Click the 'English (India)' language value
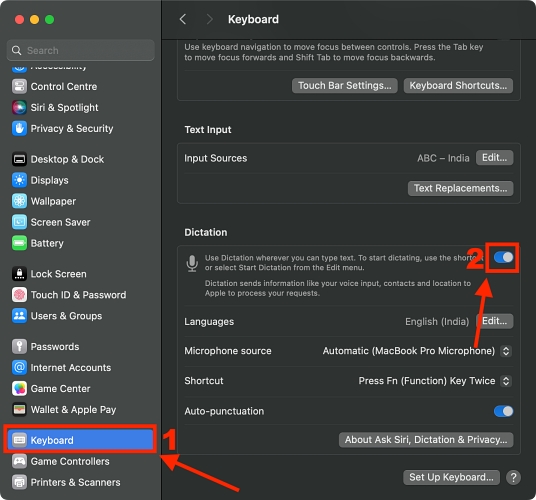The height and width of the screenshot is (500, 536). [x=437, y=322]
